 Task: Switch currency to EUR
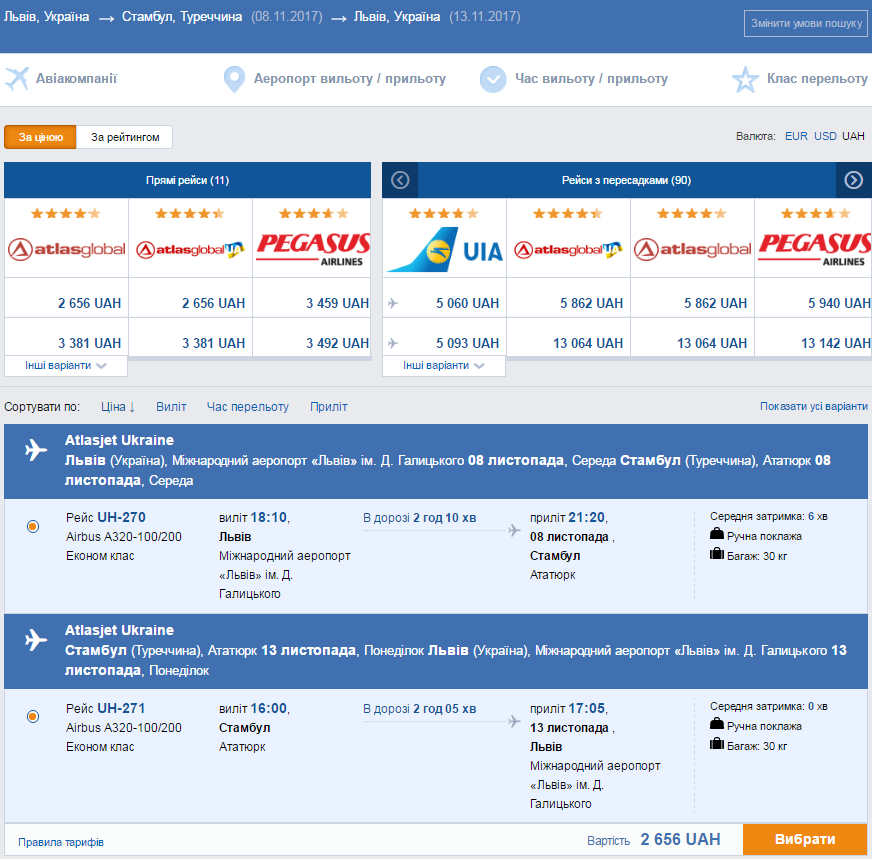[x=796, y=136]
